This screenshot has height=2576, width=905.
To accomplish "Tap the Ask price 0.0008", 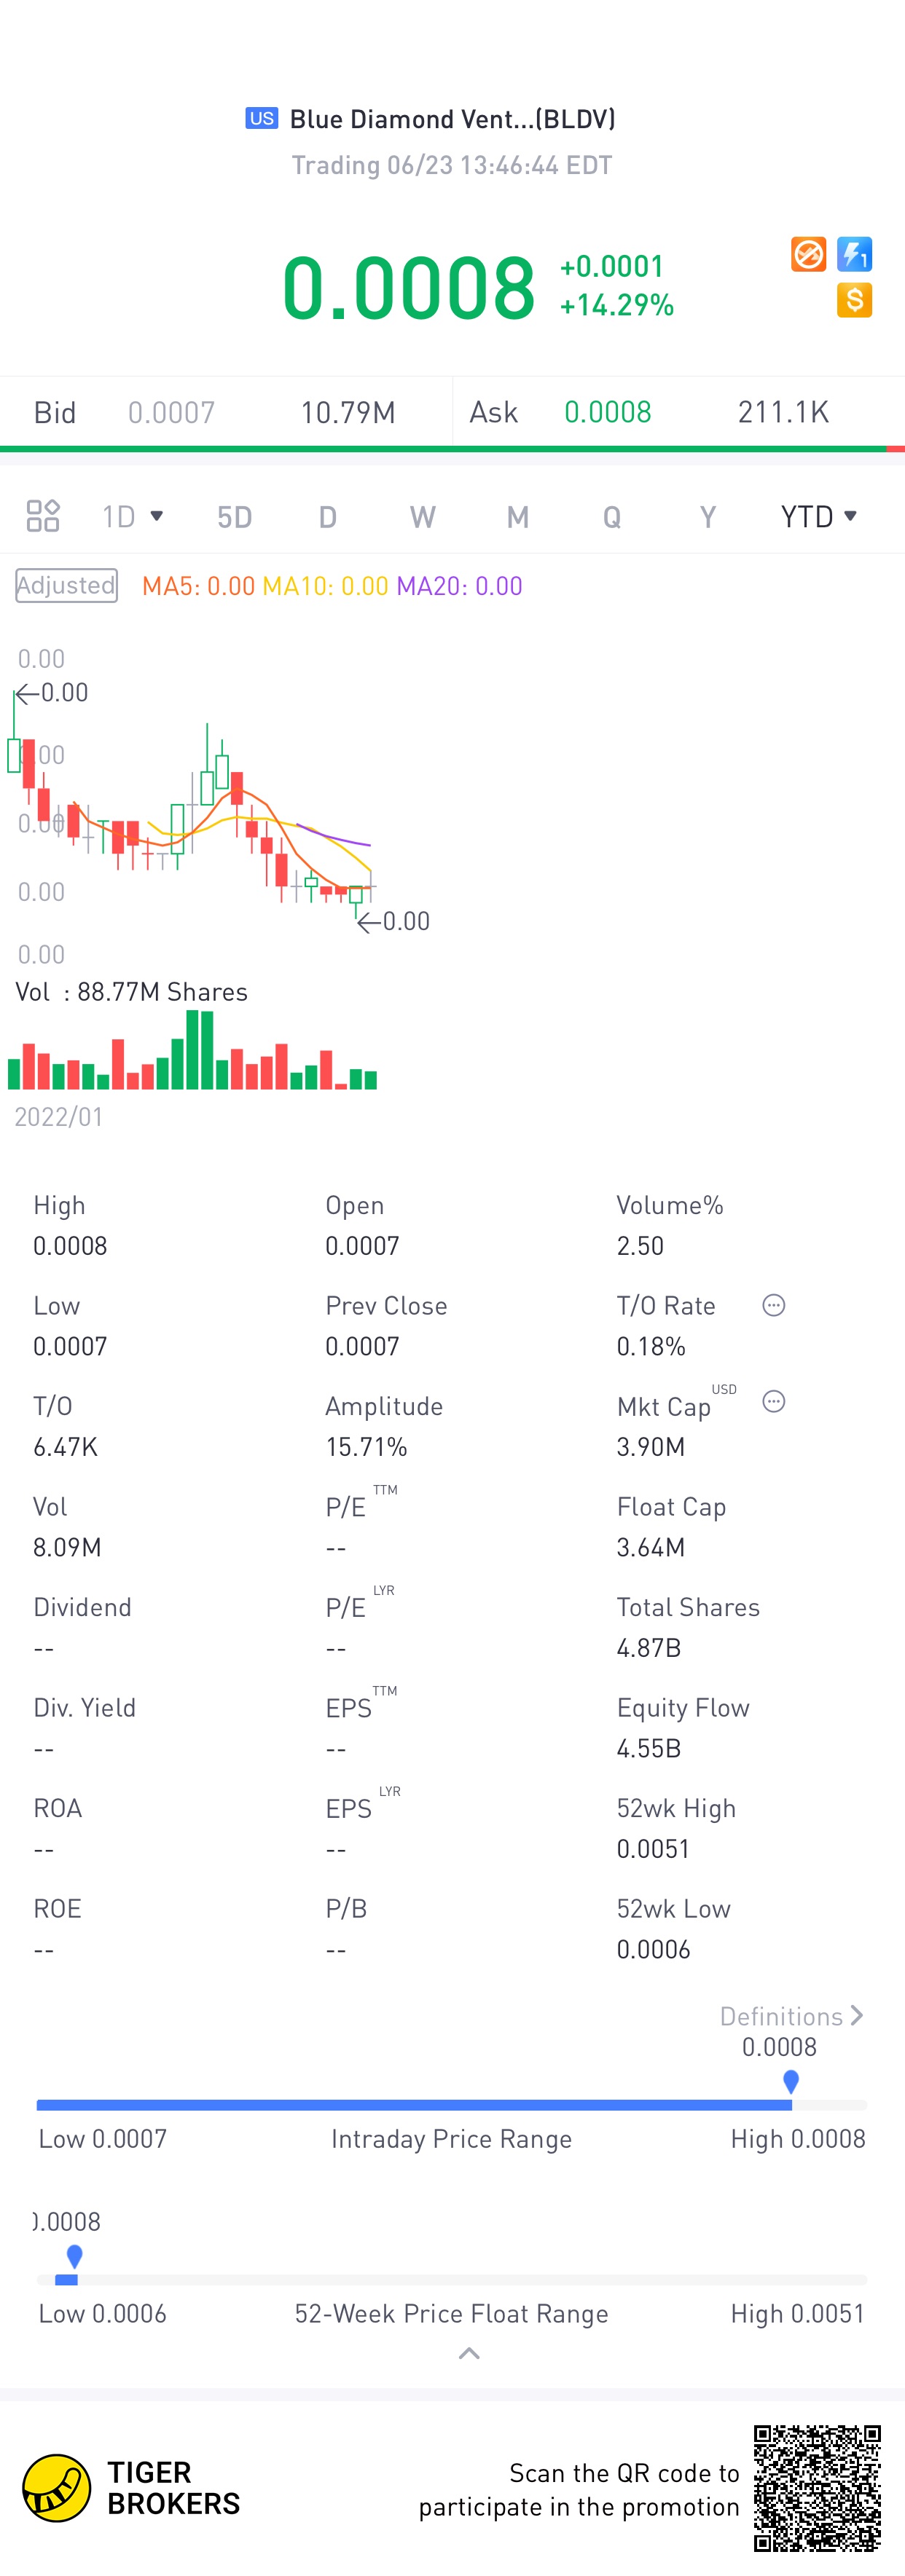I will [607, 412].
